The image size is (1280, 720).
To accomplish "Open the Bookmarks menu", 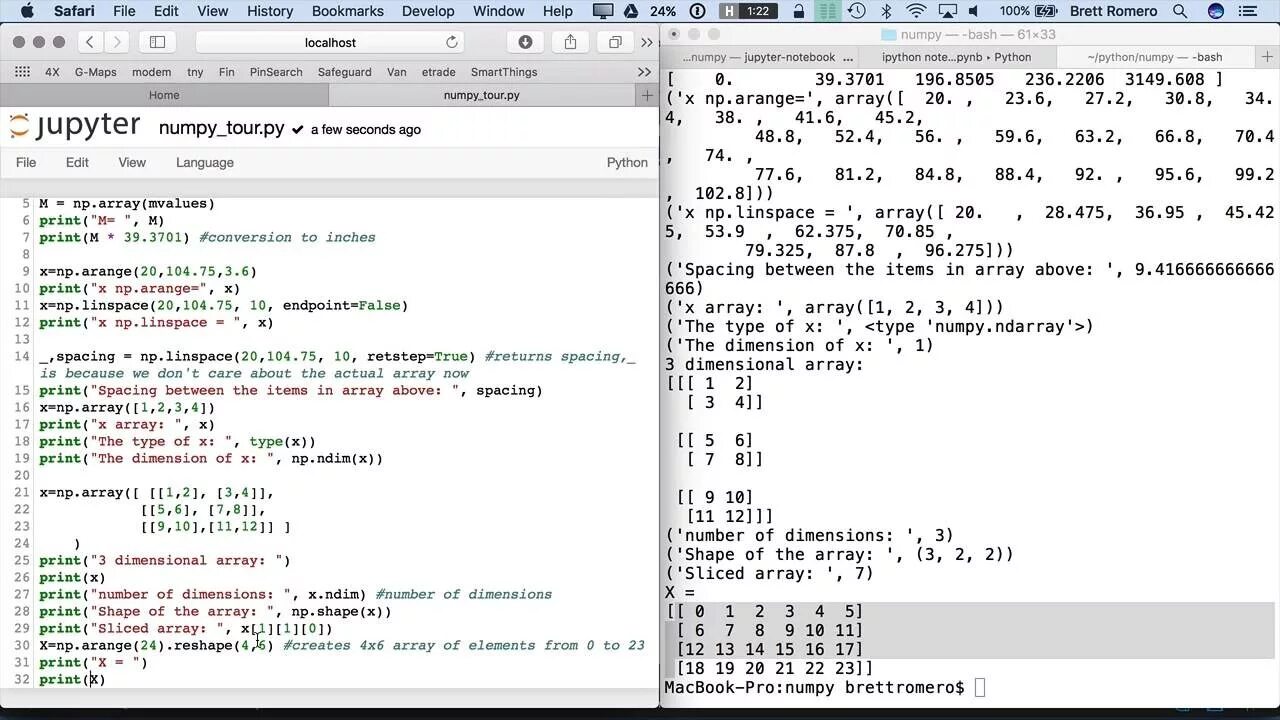I will [347, 11].
